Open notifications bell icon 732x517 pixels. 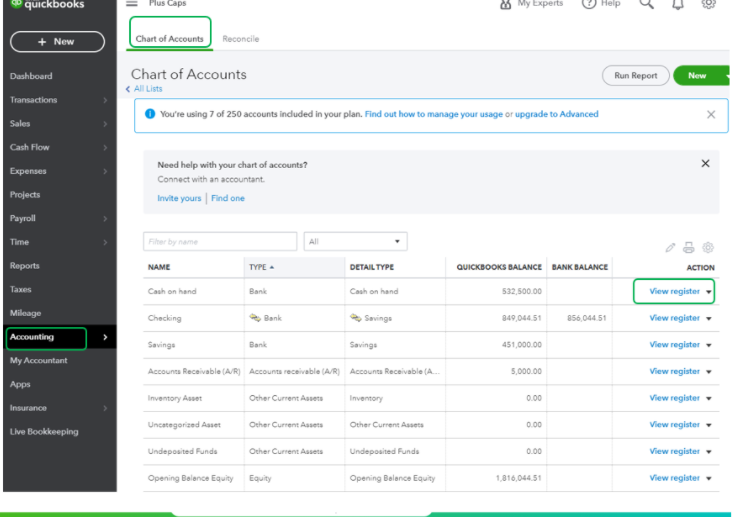point(678,4)
